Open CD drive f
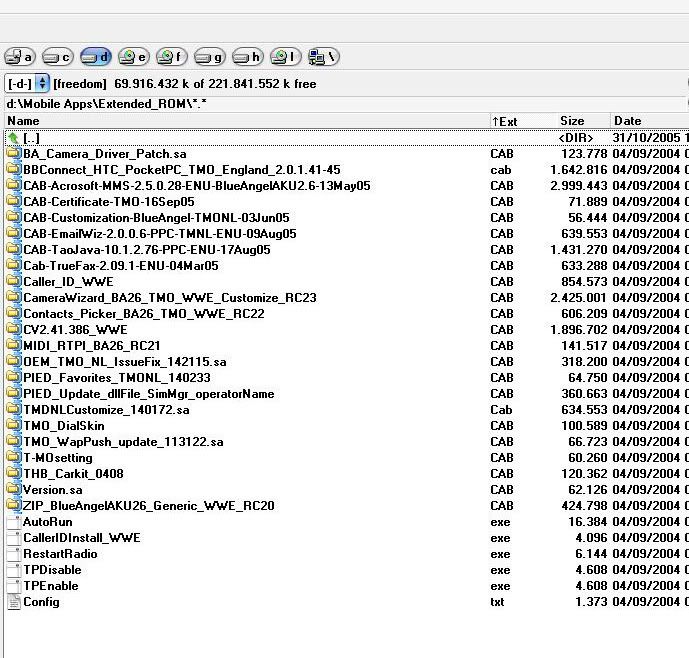 click(171, 57)
